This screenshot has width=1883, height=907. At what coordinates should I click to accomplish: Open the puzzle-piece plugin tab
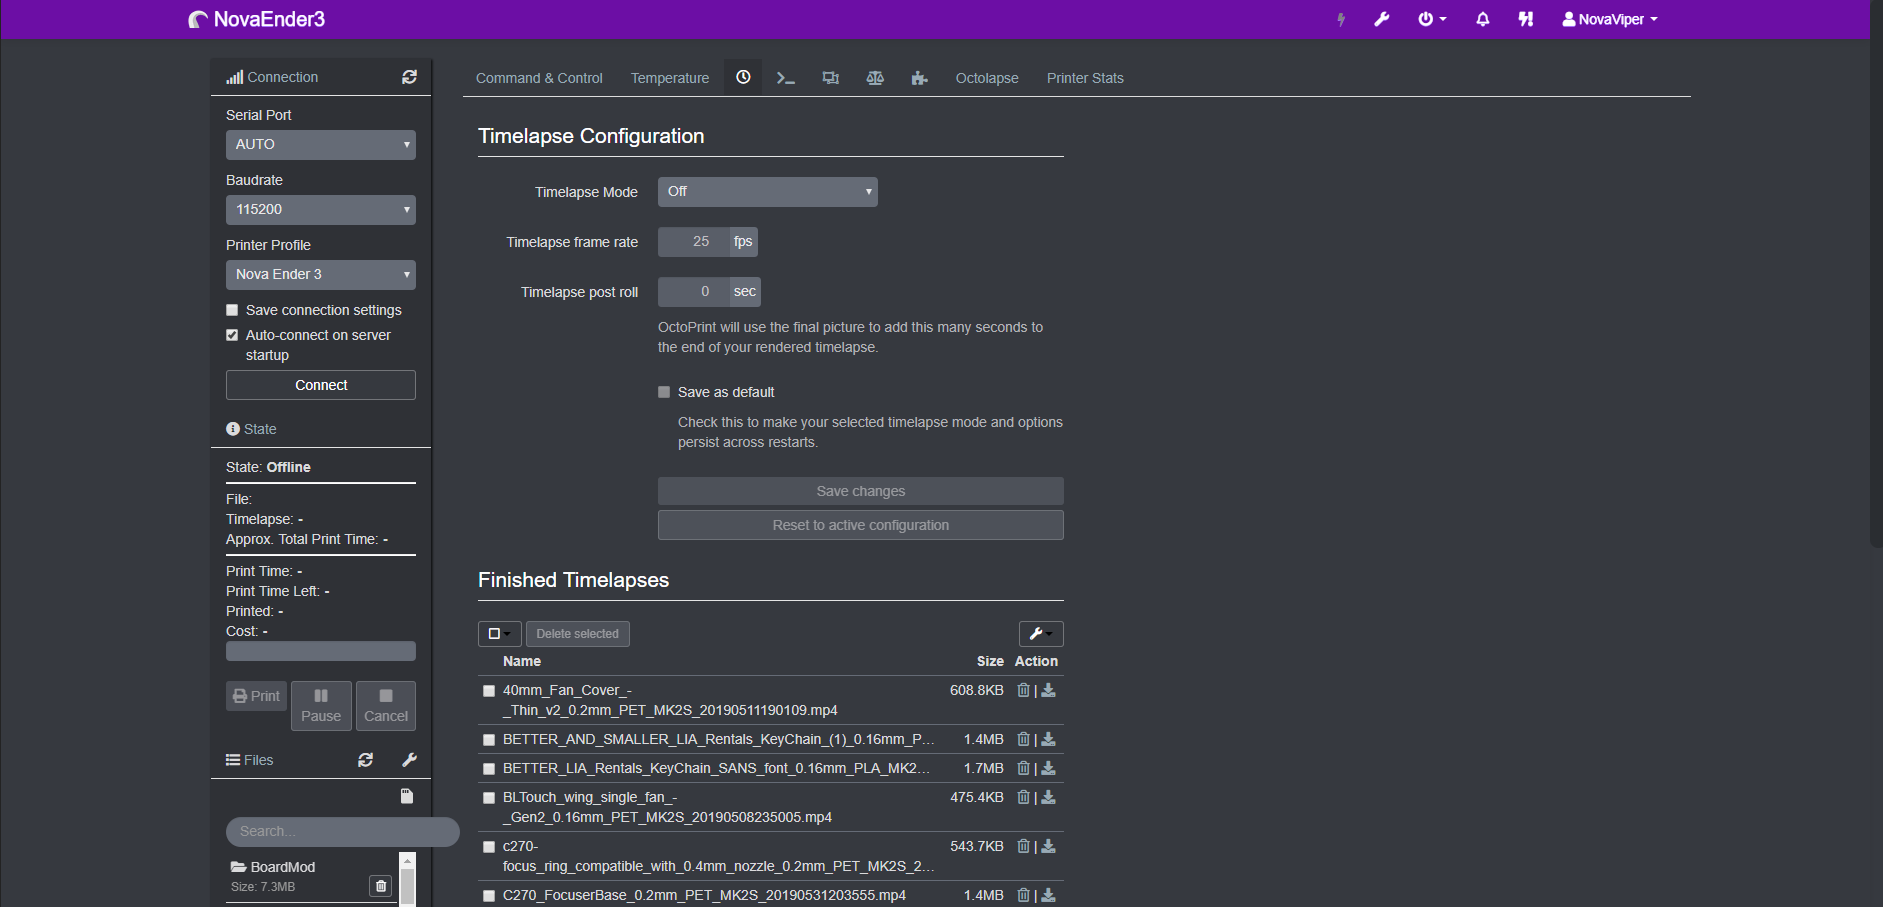[x=919, y=77]
